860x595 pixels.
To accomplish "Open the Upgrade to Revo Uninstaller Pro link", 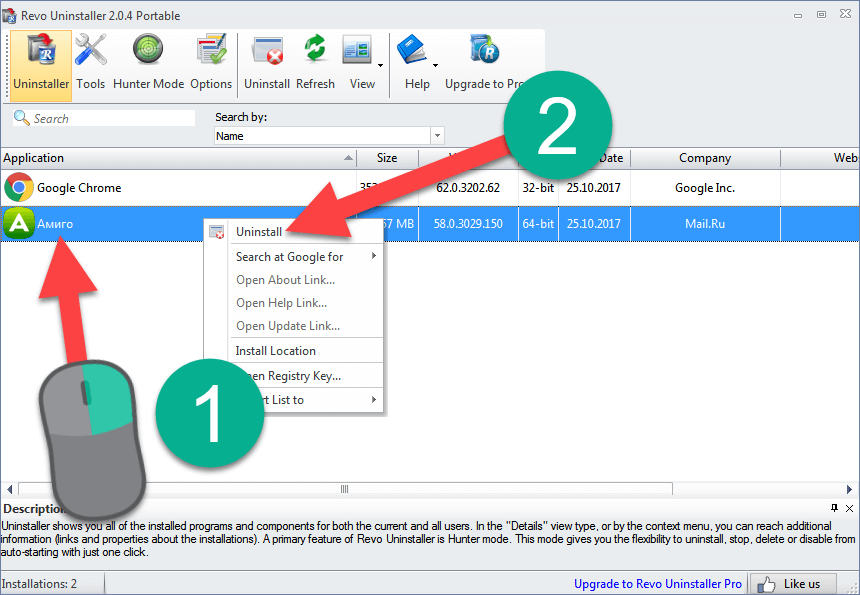I will [657, 584].
